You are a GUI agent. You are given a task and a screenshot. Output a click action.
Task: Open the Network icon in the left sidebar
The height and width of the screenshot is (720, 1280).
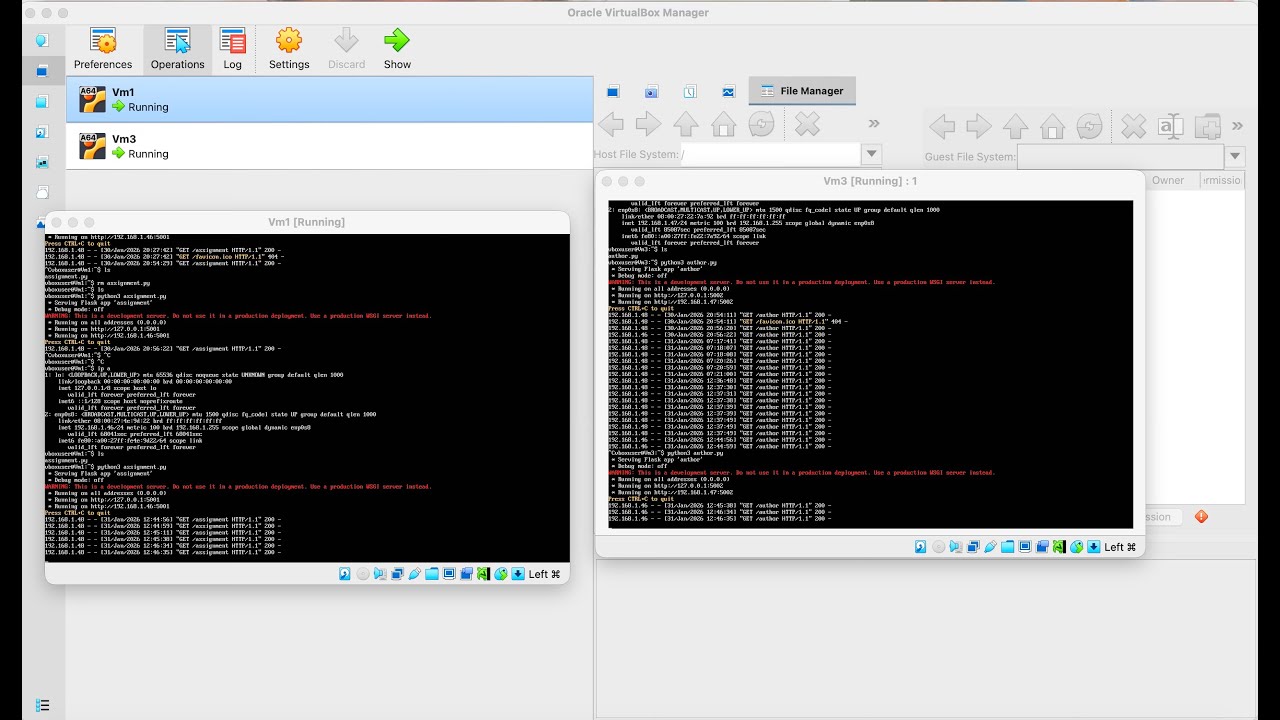42,161
